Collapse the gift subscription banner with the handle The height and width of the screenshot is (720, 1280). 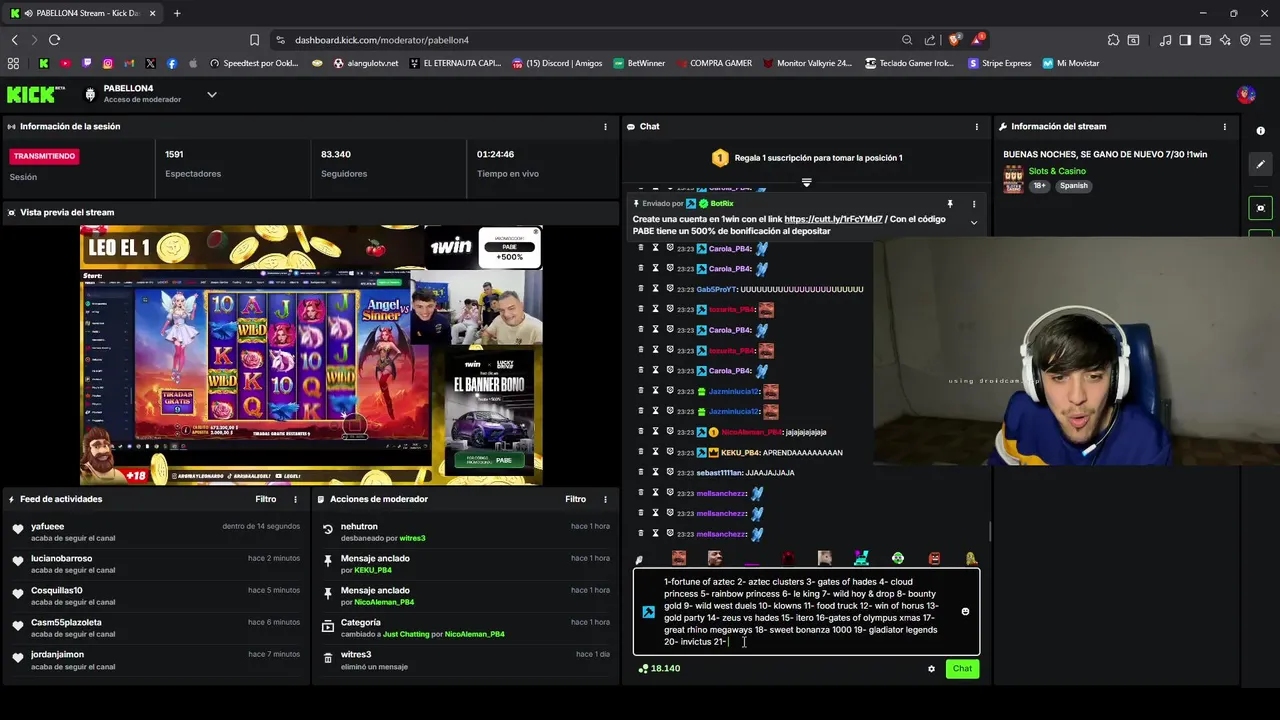[x=806, y=182]
